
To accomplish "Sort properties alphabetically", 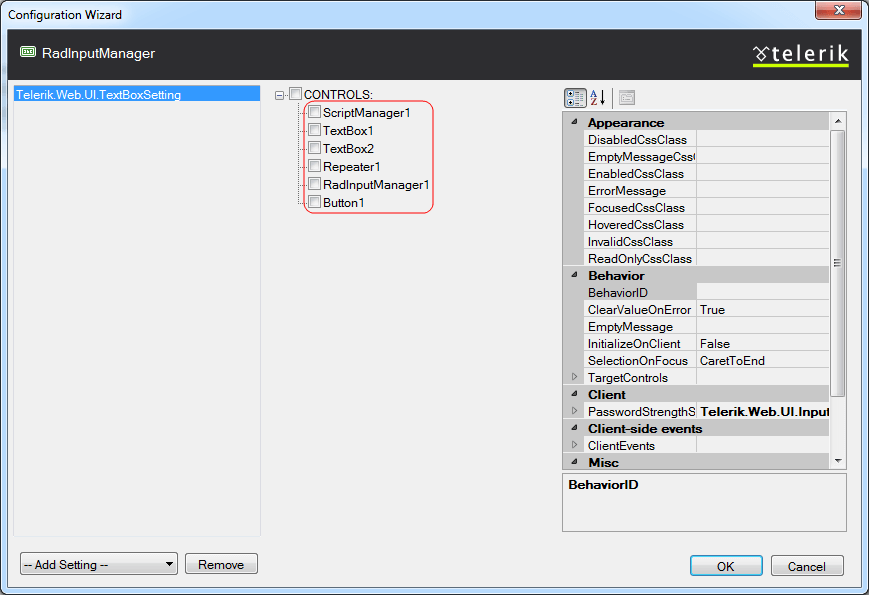I will [x=598, y=98].
